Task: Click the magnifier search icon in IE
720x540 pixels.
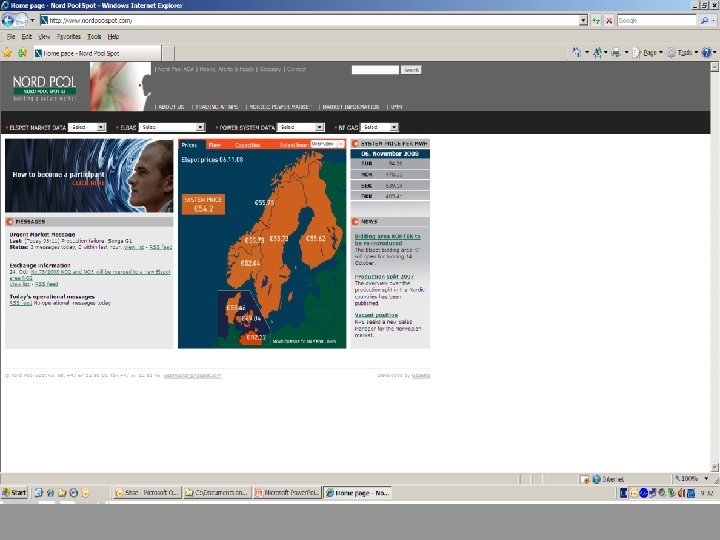Action: pyautogui.click(x=704, y=20)
